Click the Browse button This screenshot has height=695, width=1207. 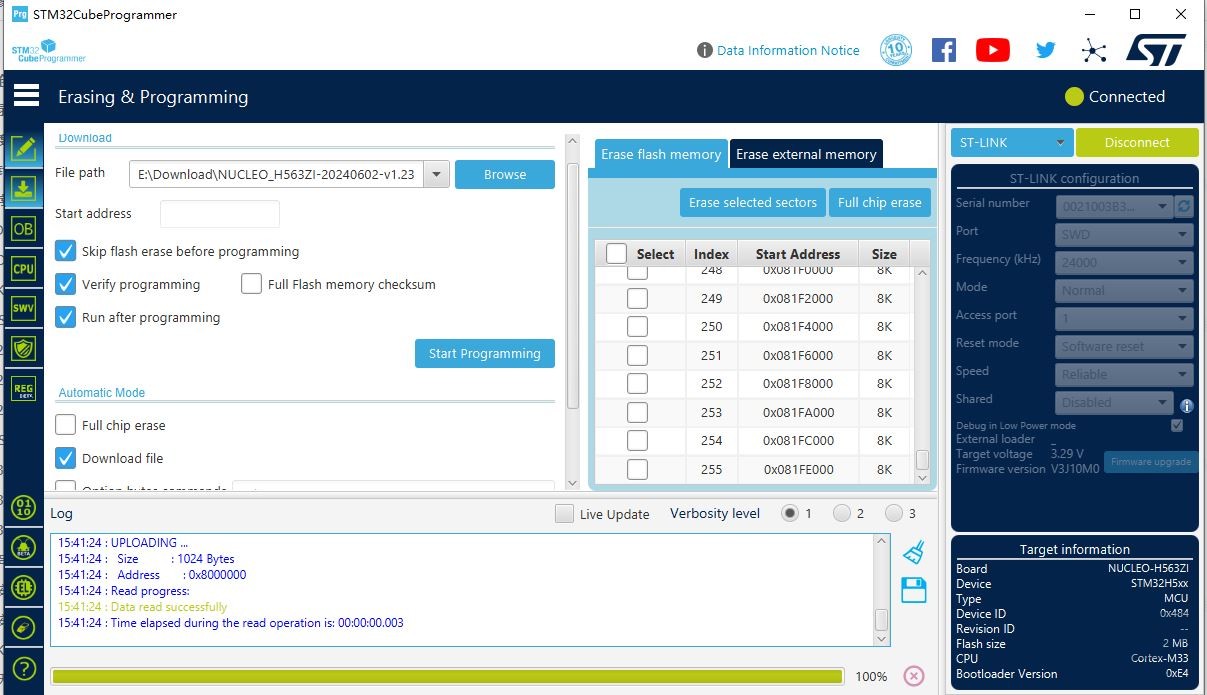click(x=505, y=174)
